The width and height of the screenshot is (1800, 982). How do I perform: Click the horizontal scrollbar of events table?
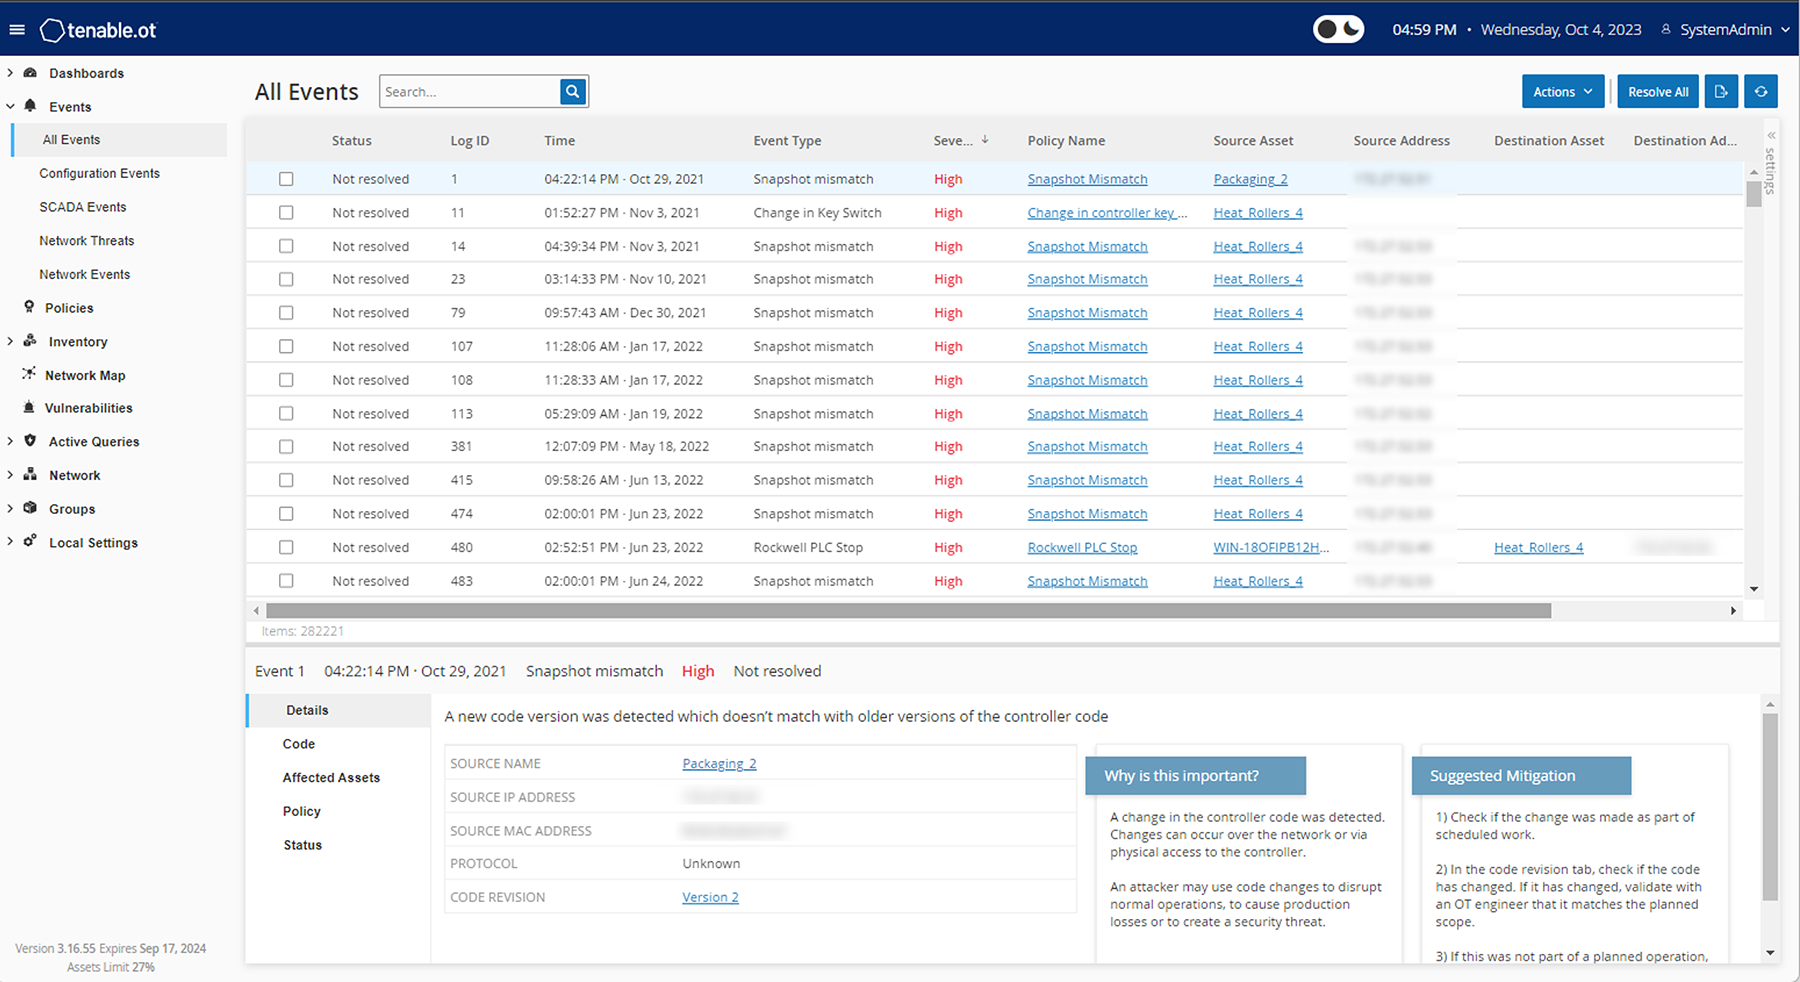point(908,610)
